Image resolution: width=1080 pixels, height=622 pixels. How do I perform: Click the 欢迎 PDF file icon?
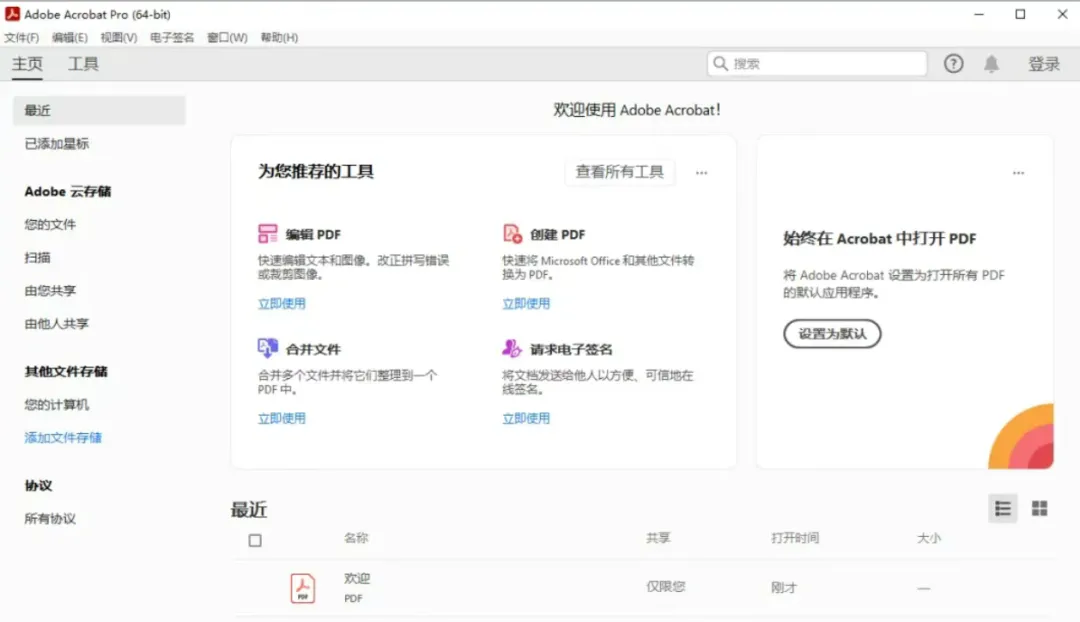pos(302,588)
